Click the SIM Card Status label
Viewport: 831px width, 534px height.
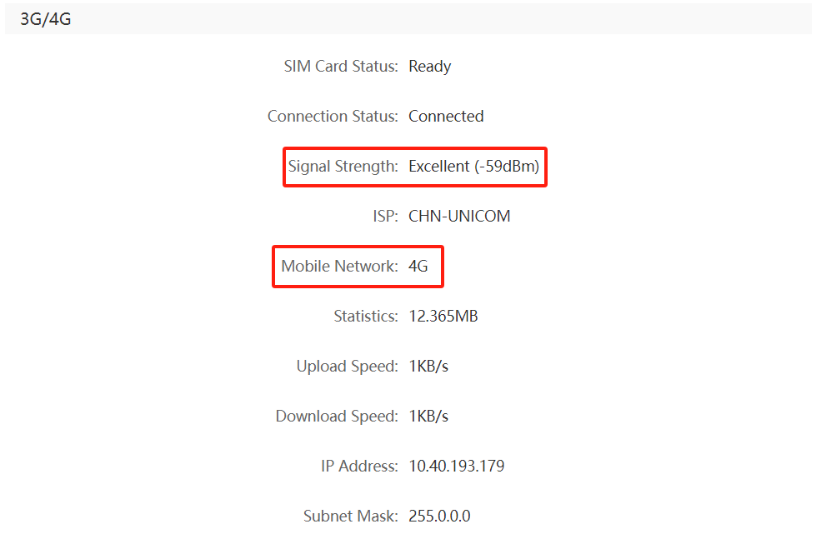coord(341,67)
